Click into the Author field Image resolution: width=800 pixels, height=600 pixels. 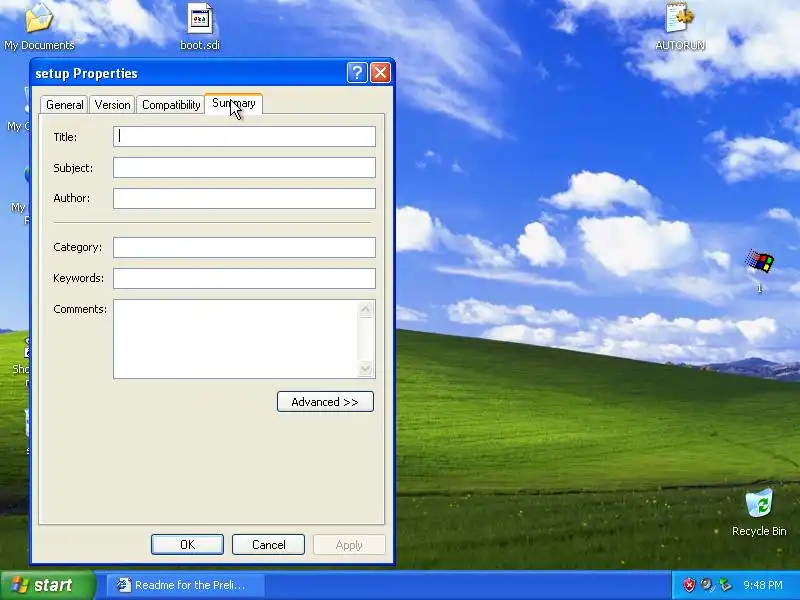point(244,198)
